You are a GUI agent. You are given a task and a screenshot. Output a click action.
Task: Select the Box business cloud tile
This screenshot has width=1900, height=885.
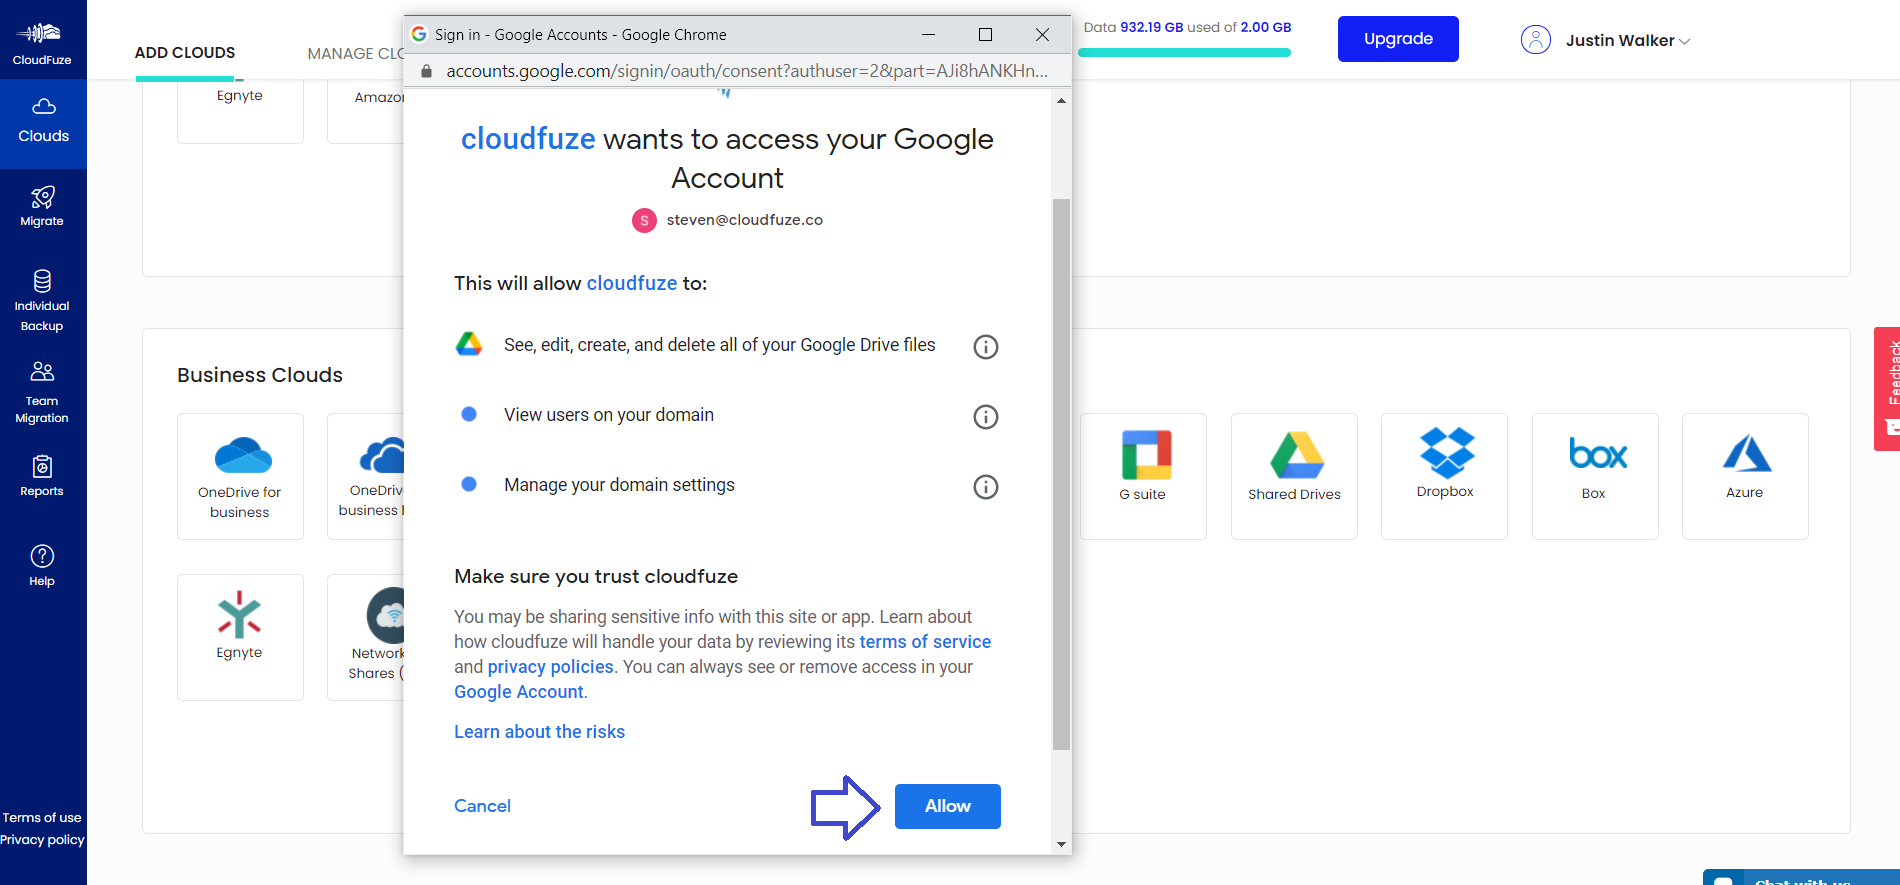(1595, 476)
